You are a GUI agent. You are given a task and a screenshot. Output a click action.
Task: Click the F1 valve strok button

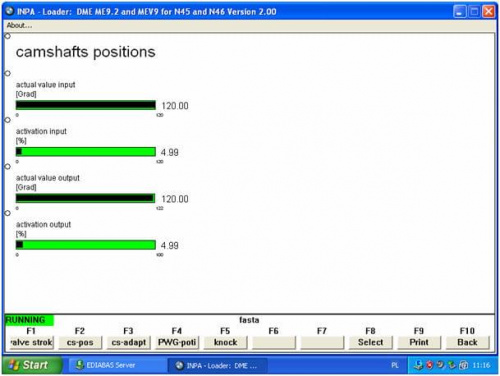coord(31,342)
